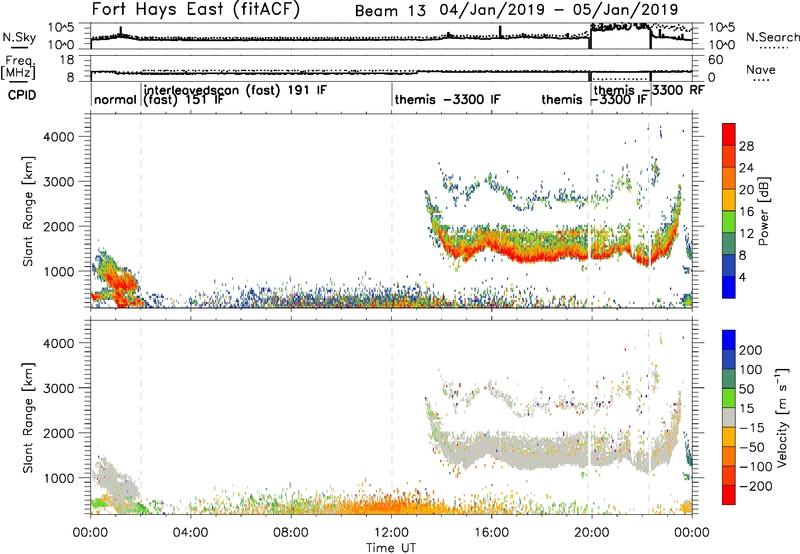Click the "N.Search" legend label
Image resolution: width=800 pixels, height=554 pixels.
click(772, 37)
